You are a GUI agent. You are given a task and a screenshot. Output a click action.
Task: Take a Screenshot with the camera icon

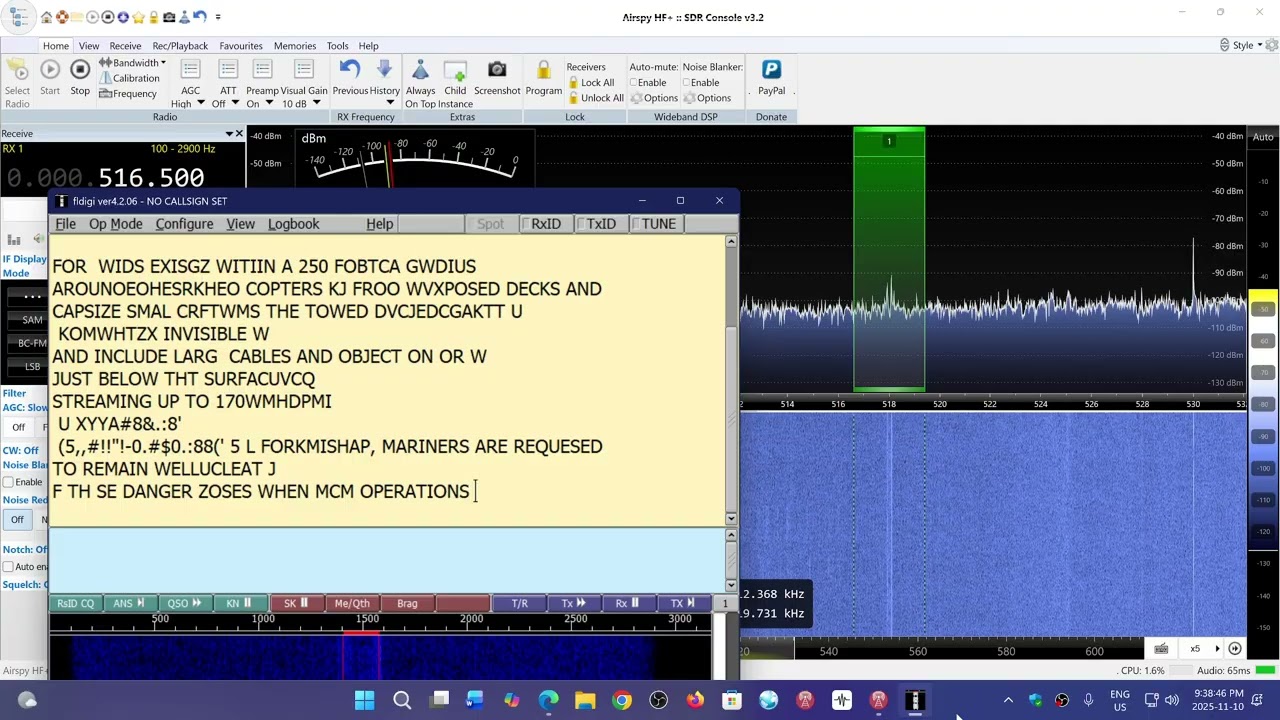(497, 69)
